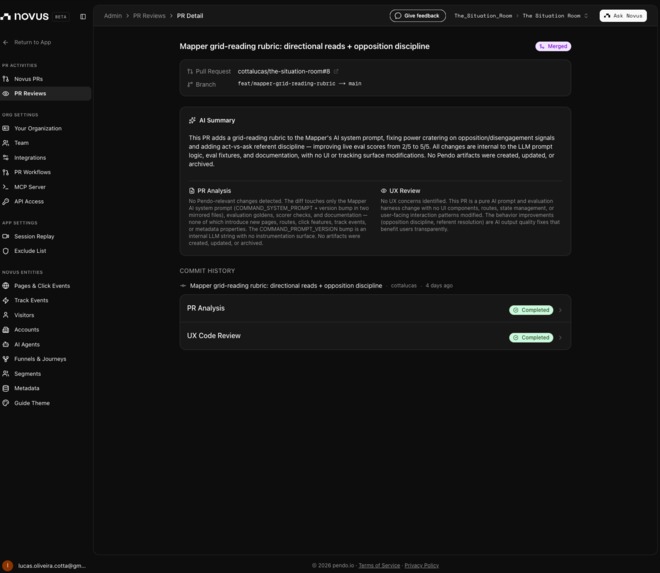Go to Integrations settings
Screen dimensions: 660x573
30,157
